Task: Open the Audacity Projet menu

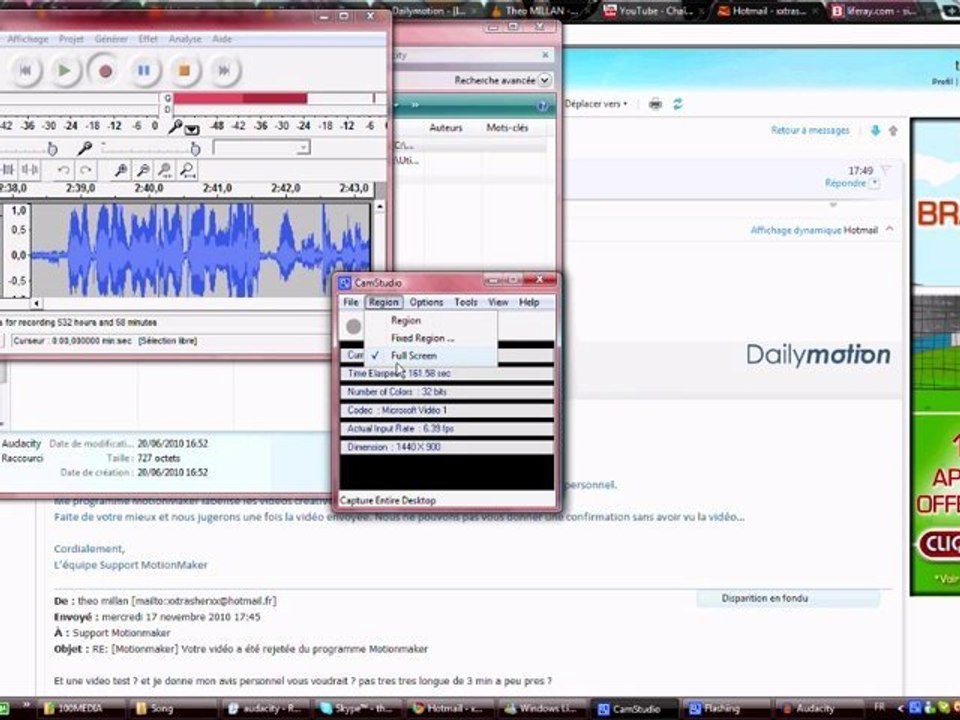Action: point(71,39)
